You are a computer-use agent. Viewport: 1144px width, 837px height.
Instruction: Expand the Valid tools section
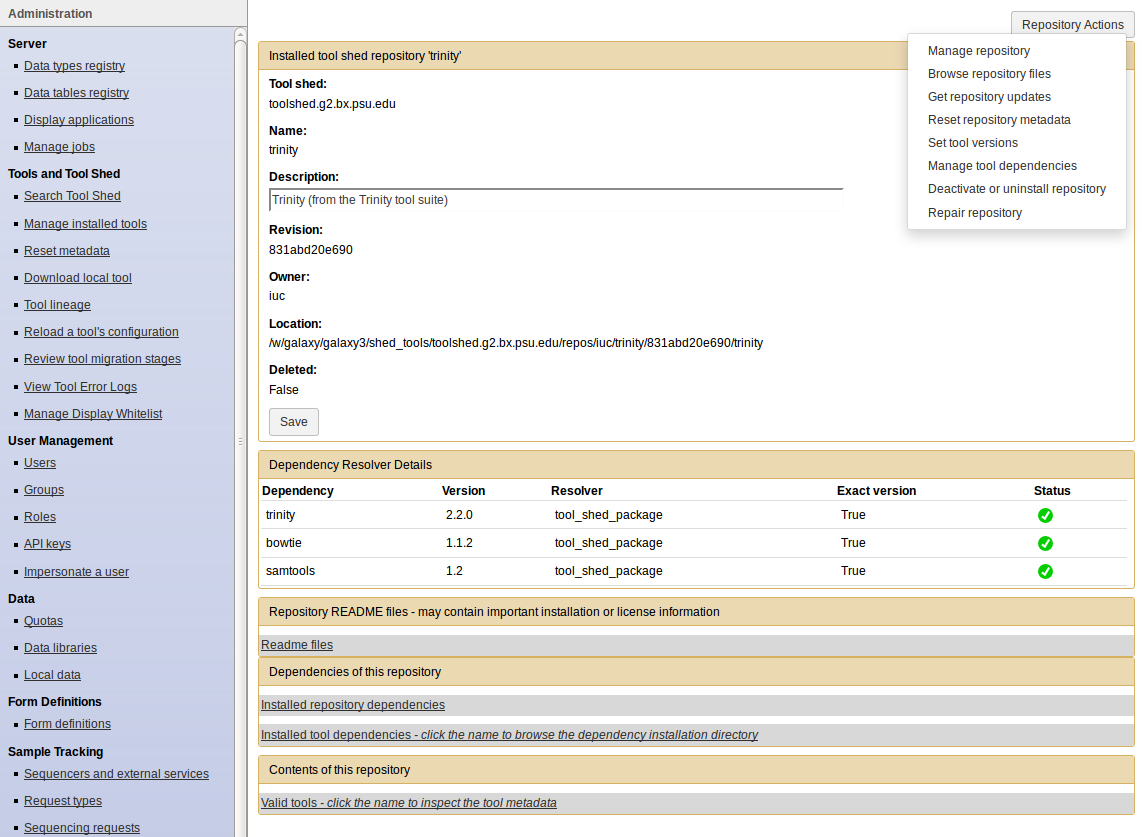point(409,803)
